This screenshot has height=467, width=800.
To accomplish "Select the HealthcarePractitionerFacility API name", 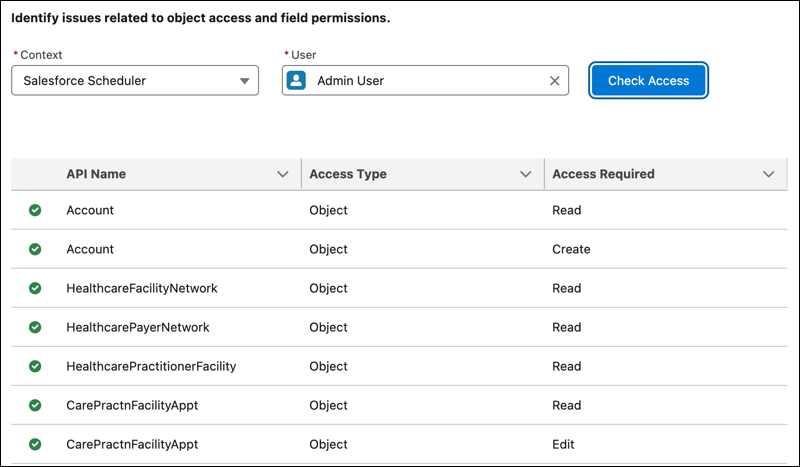I will (151, 366).
